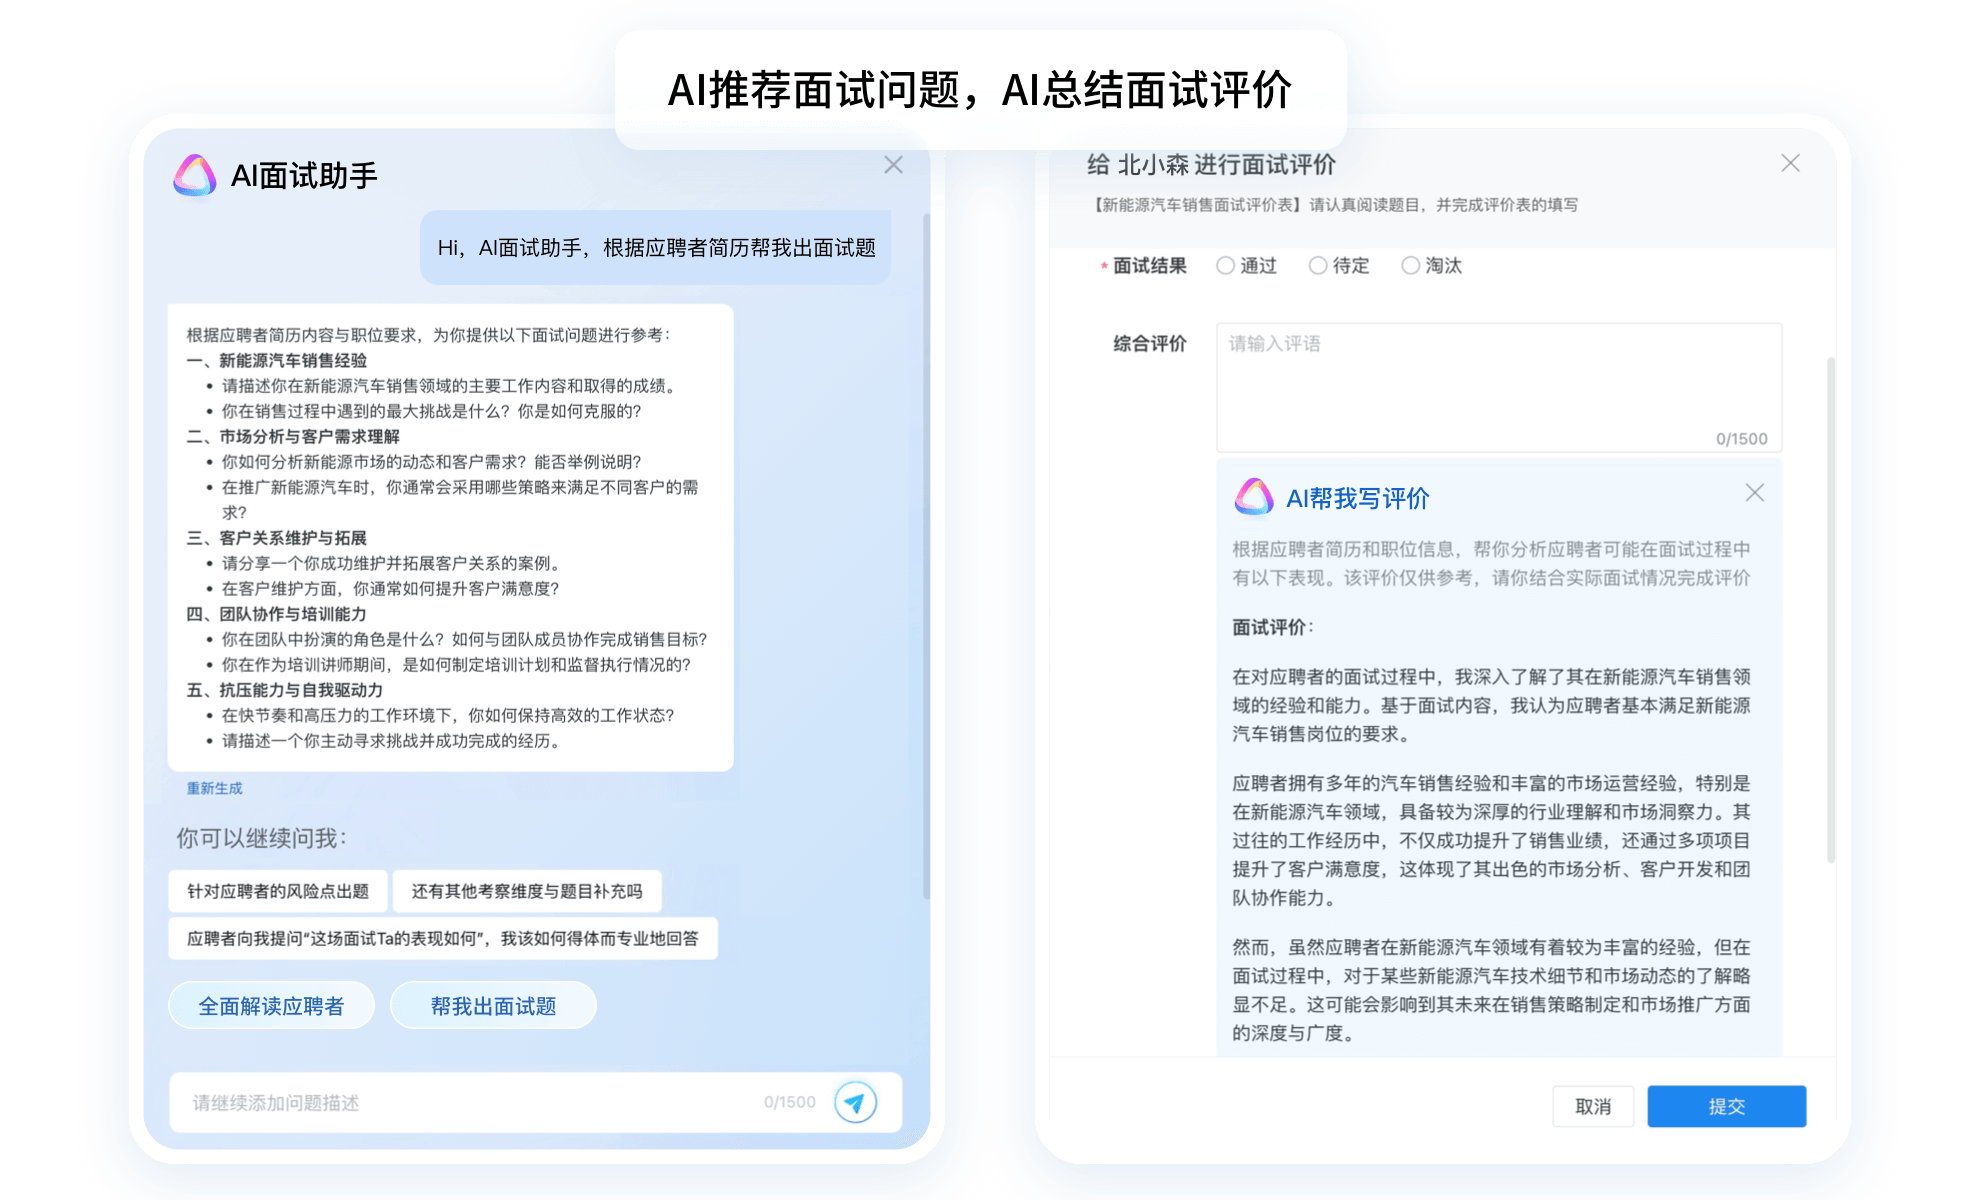
Task: Click the paper plane send icon
Action: (855, 1102)
